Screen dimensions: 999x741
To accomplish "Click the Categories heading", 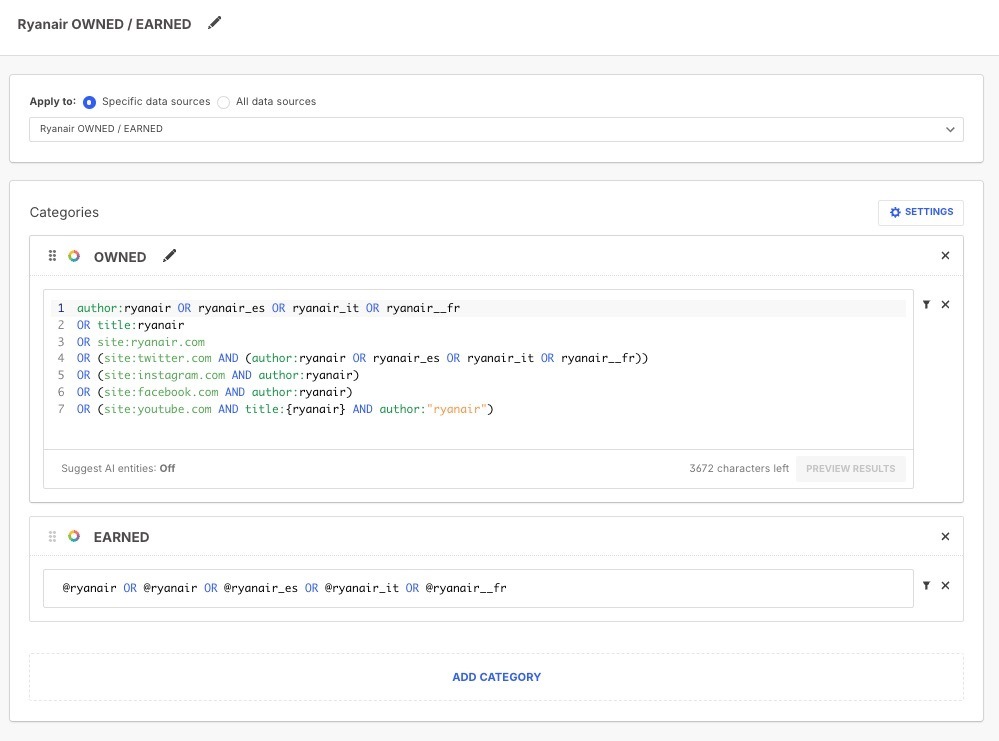I will click(64, 212).
